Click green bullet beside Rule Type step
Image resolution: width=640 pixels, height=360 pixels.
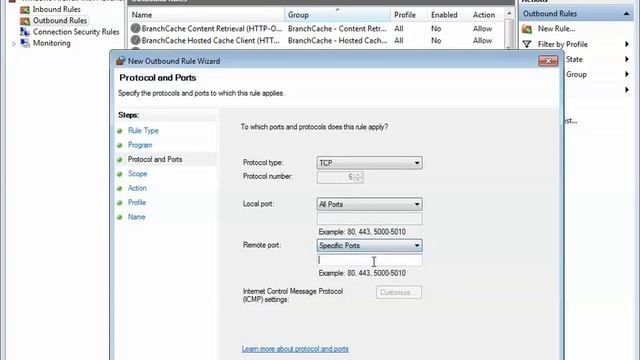[x=120, y=131]
